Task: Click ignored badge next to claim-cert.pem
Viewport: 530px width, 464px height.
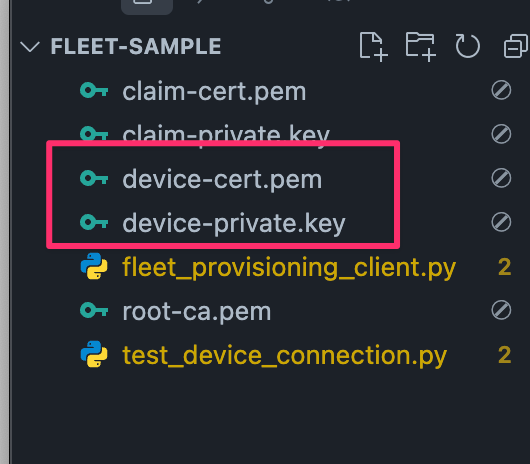Action: tap(501, 90)
